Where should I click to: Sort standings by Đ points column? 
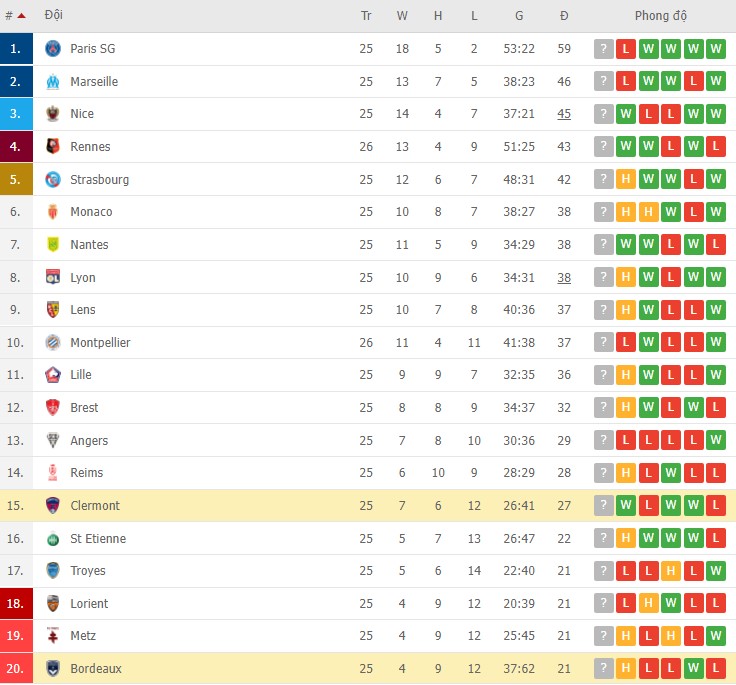pos(564,16)
